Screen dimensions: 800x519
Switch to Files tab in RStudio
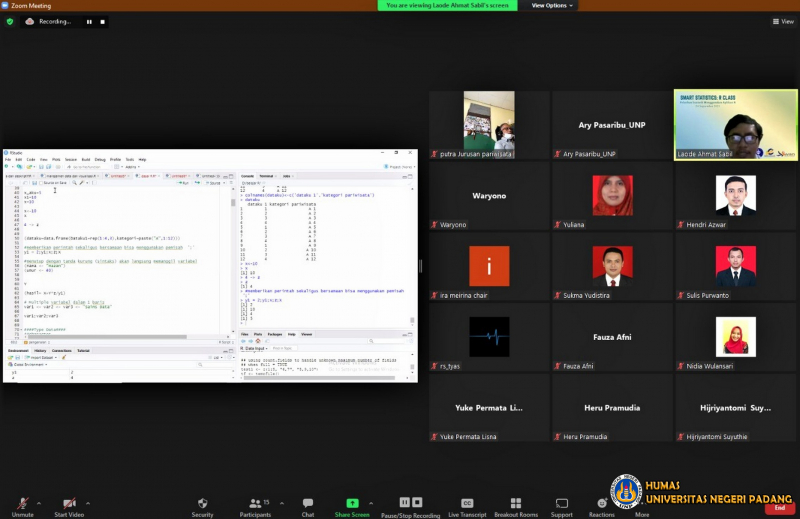[x=245, y=334]
